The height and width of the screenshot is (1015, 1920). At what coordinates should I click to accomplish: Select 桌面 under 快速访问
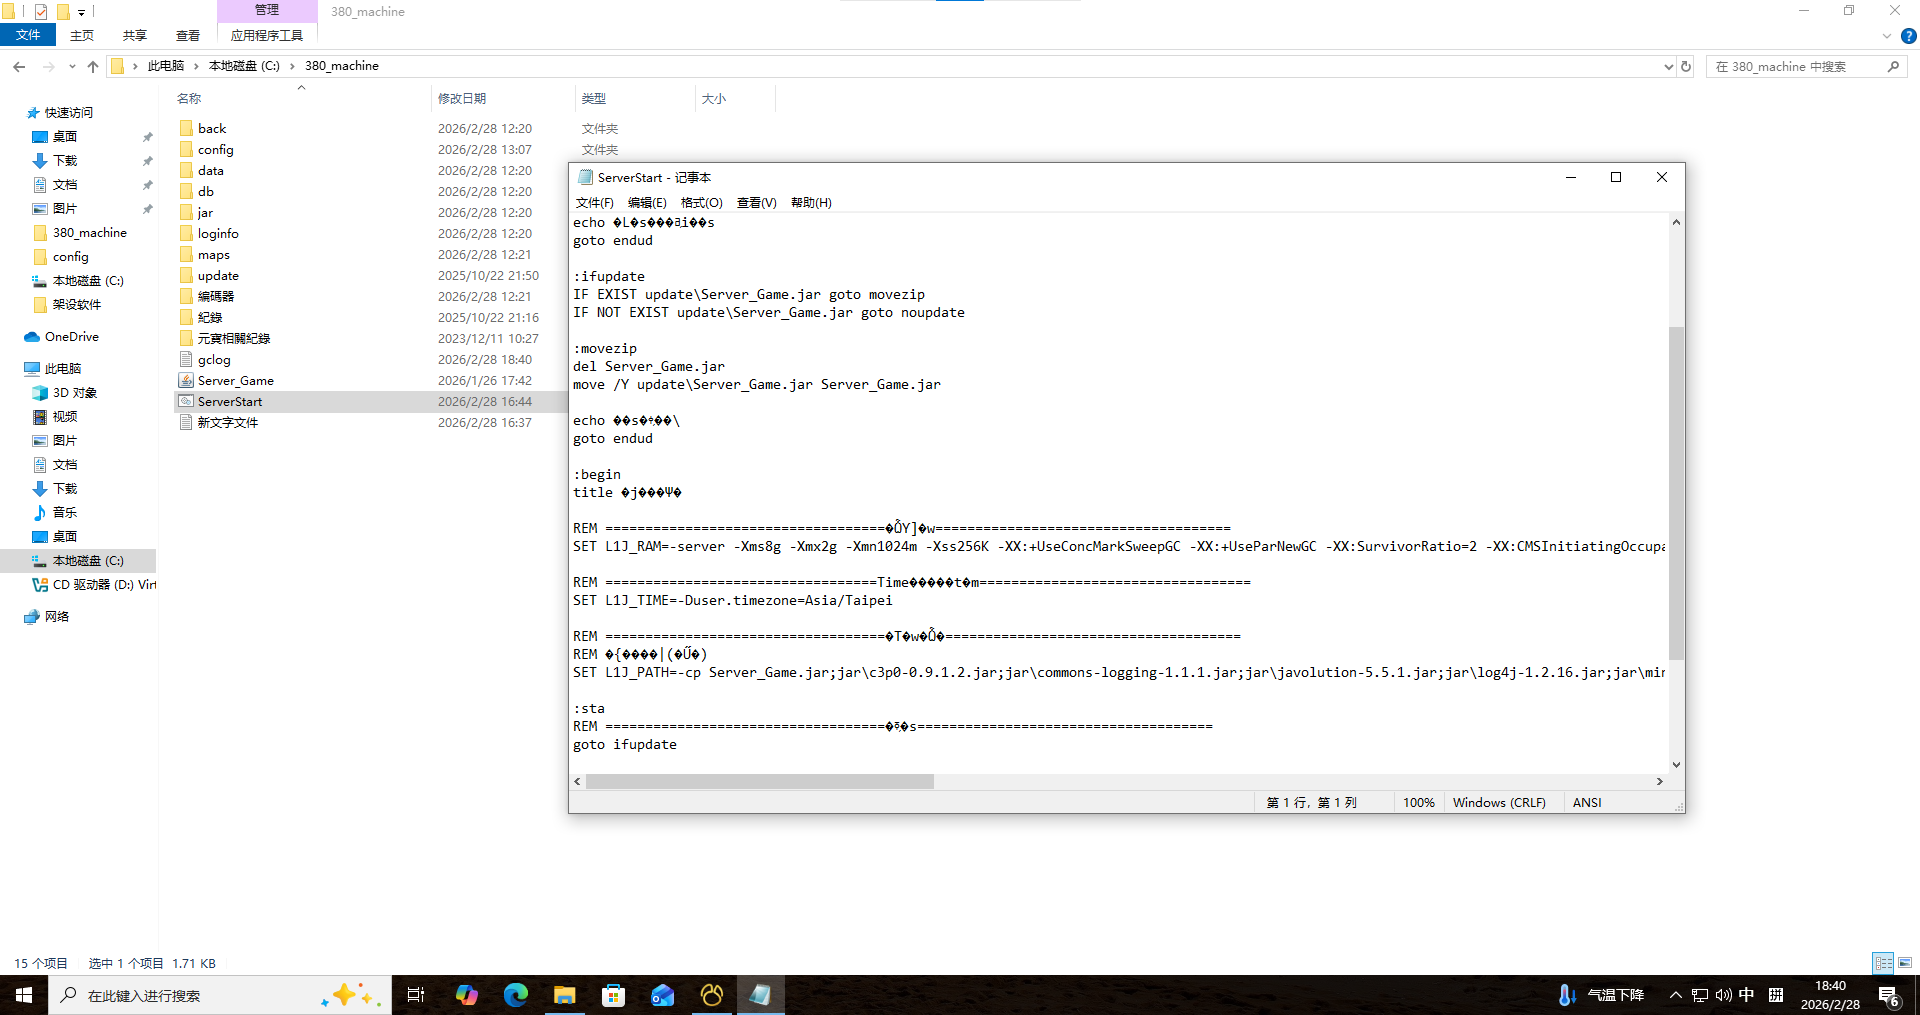65,136
